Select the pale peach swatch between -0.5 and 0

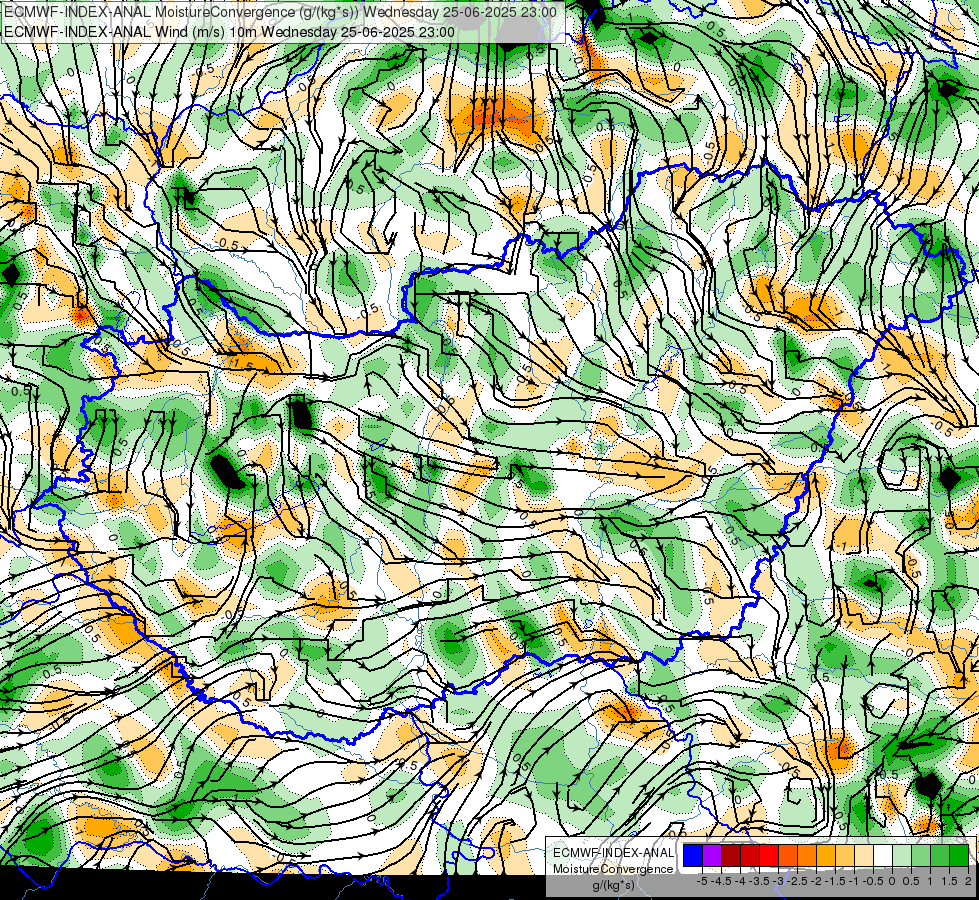864,856
